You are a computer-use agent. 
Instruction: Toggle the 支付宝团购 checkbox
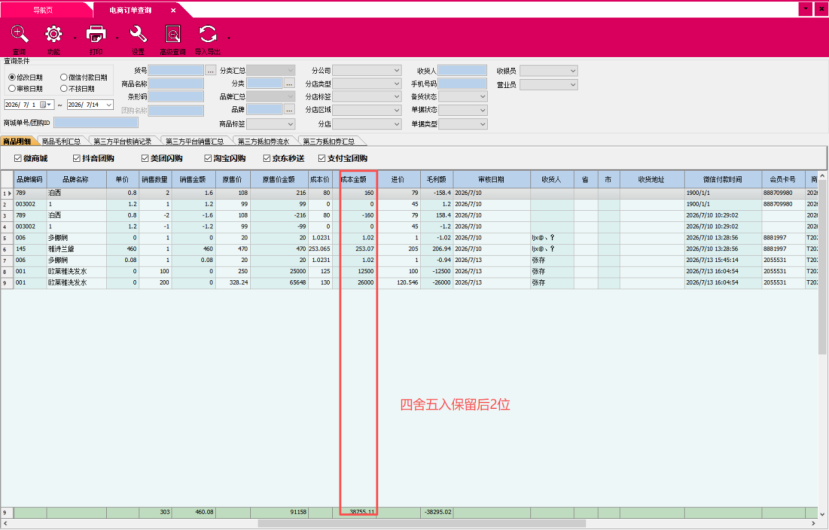[x=321, y=158]
